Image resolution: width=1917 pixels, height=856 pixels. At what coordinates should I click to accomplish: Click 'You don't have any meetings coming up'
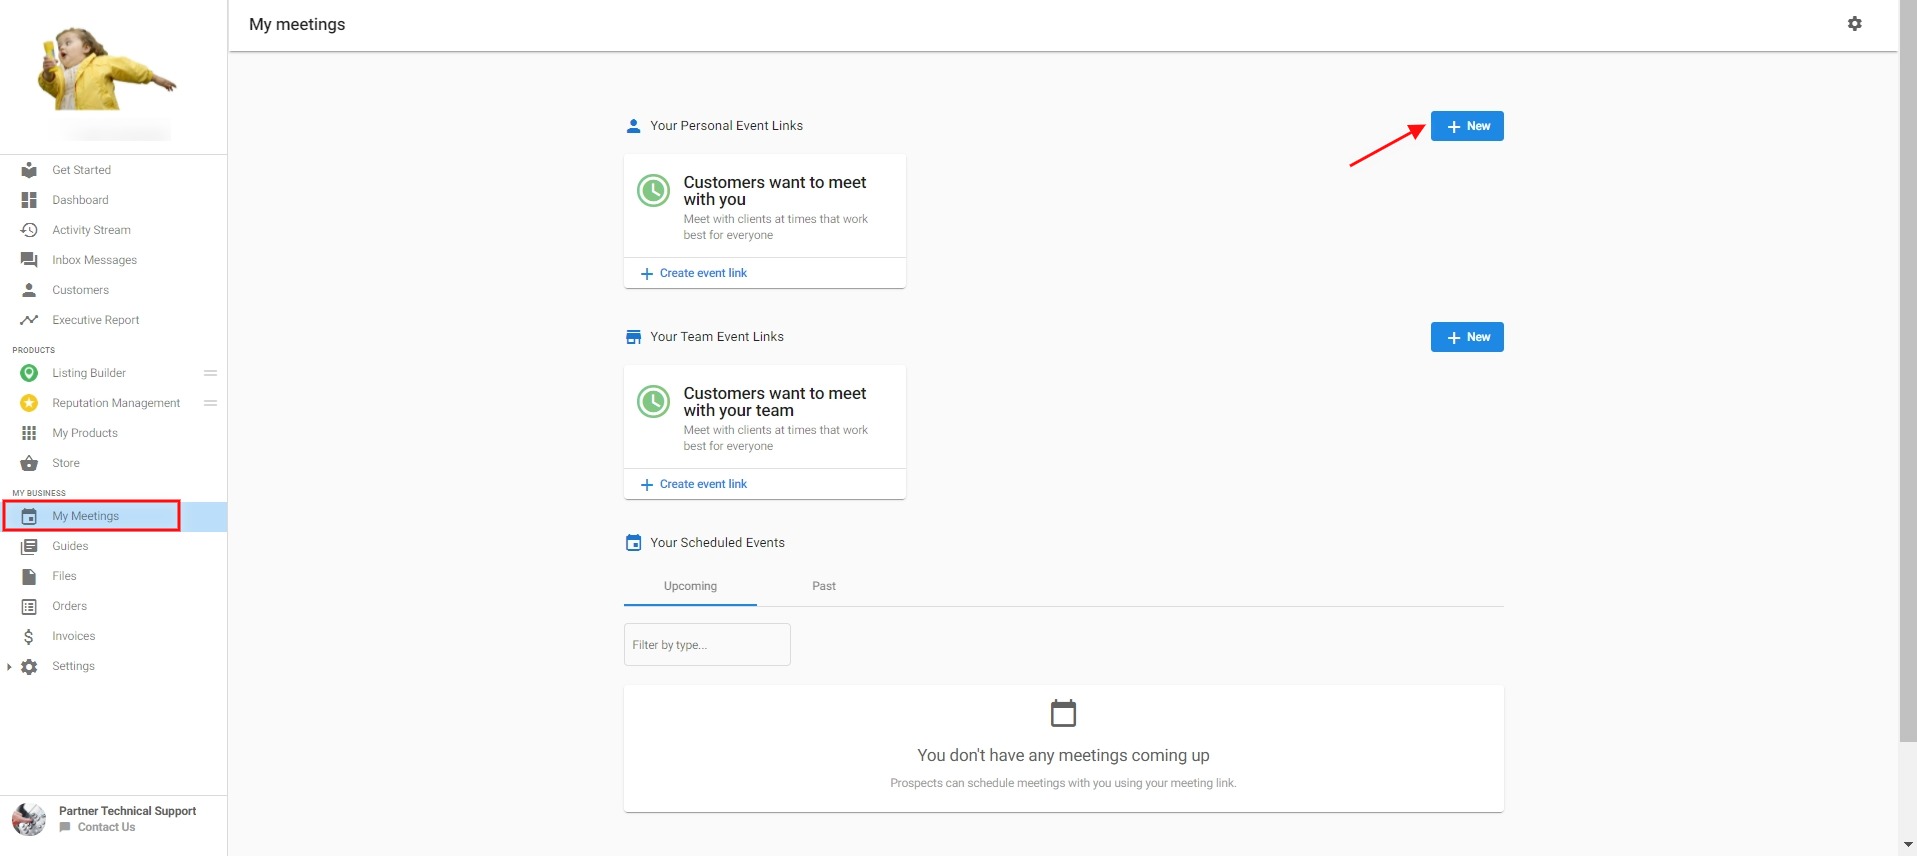point(1063,755)
